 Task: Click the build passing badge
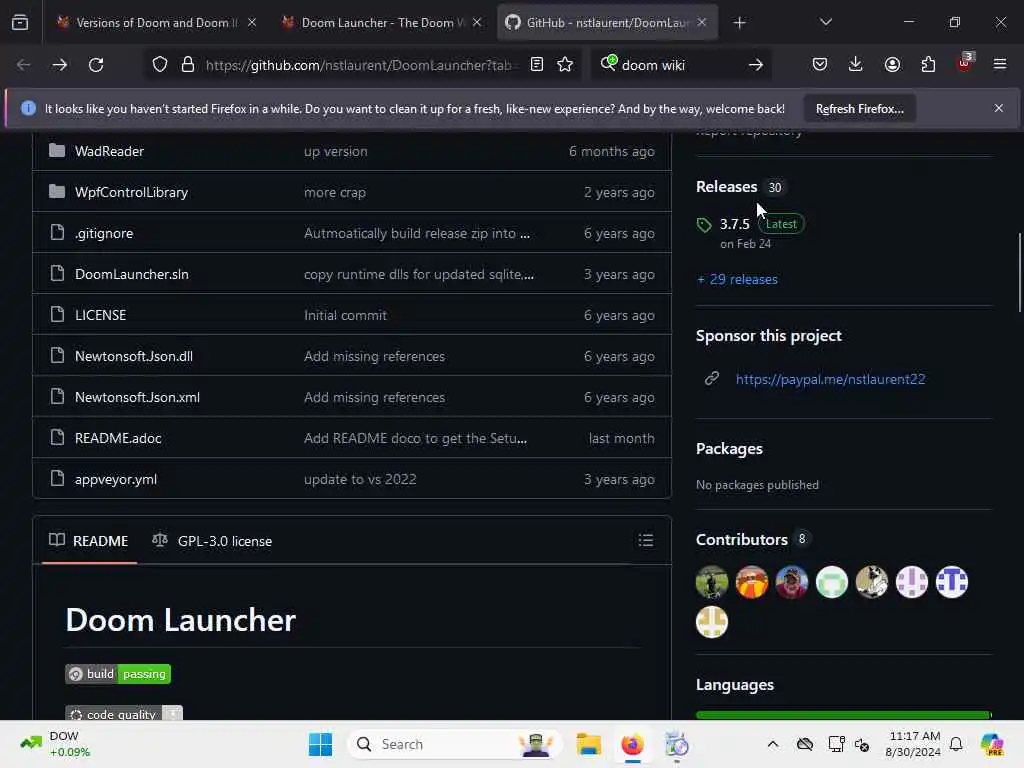(x=118, y=674)
